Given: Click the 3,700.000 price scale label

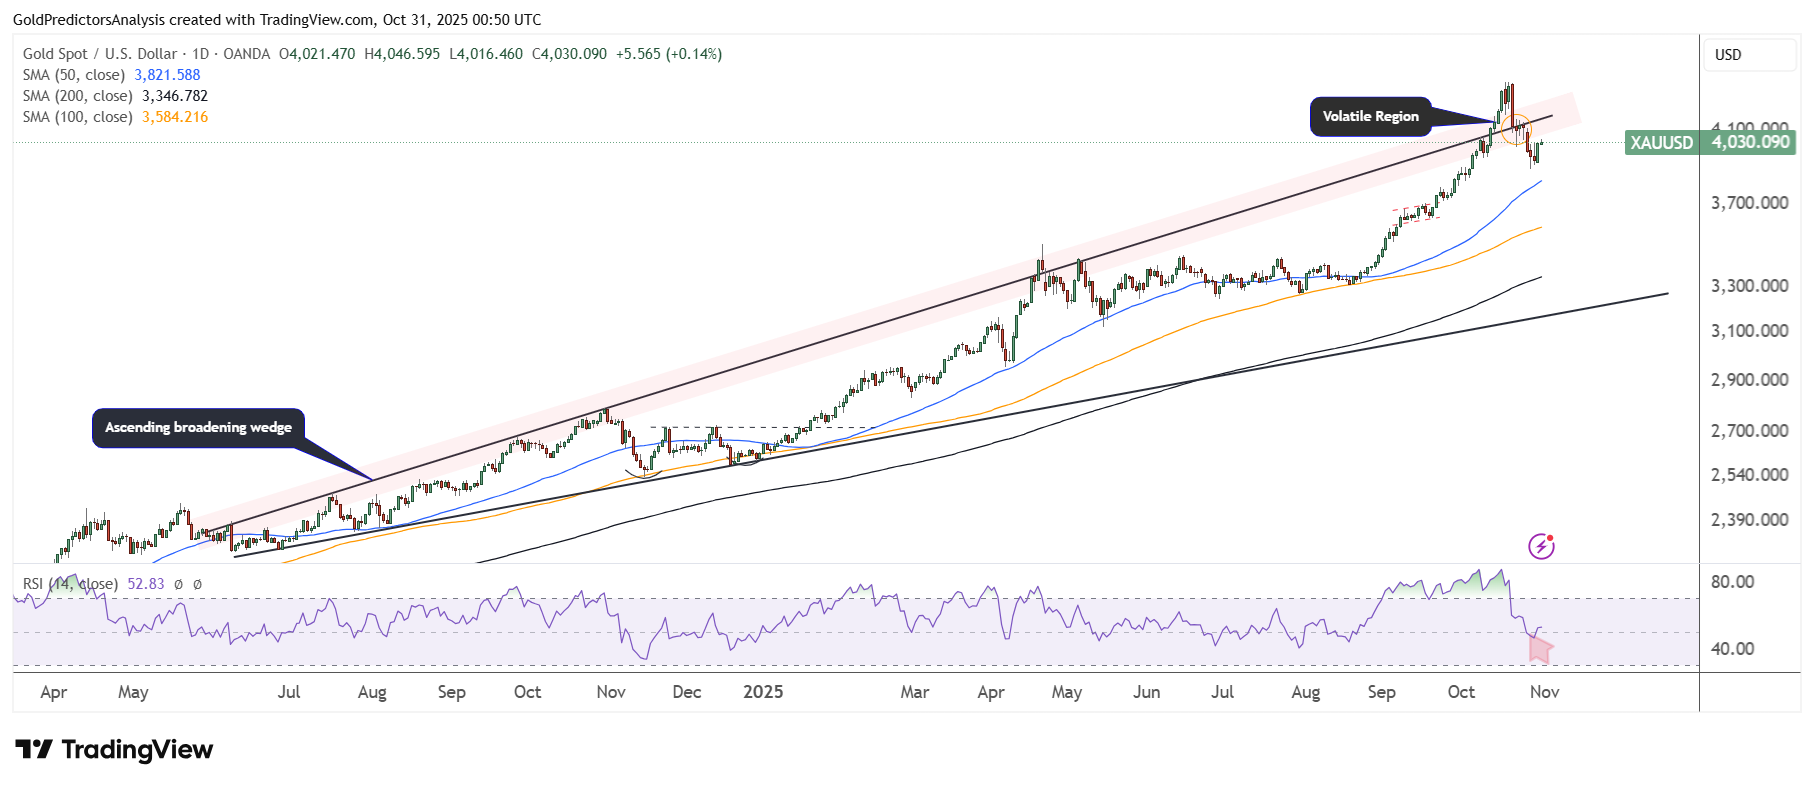Looking at the screenshot, I should [x=1749, y=203].
